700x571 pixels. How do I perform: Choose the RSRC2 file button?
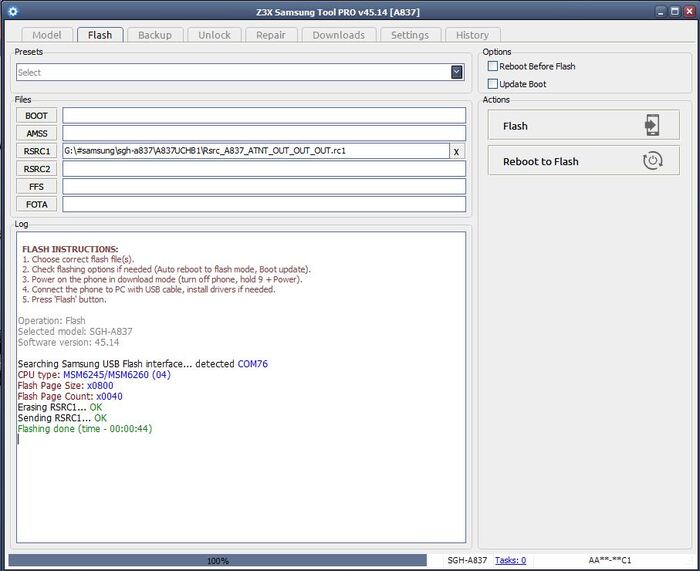(x=37, y=169)
